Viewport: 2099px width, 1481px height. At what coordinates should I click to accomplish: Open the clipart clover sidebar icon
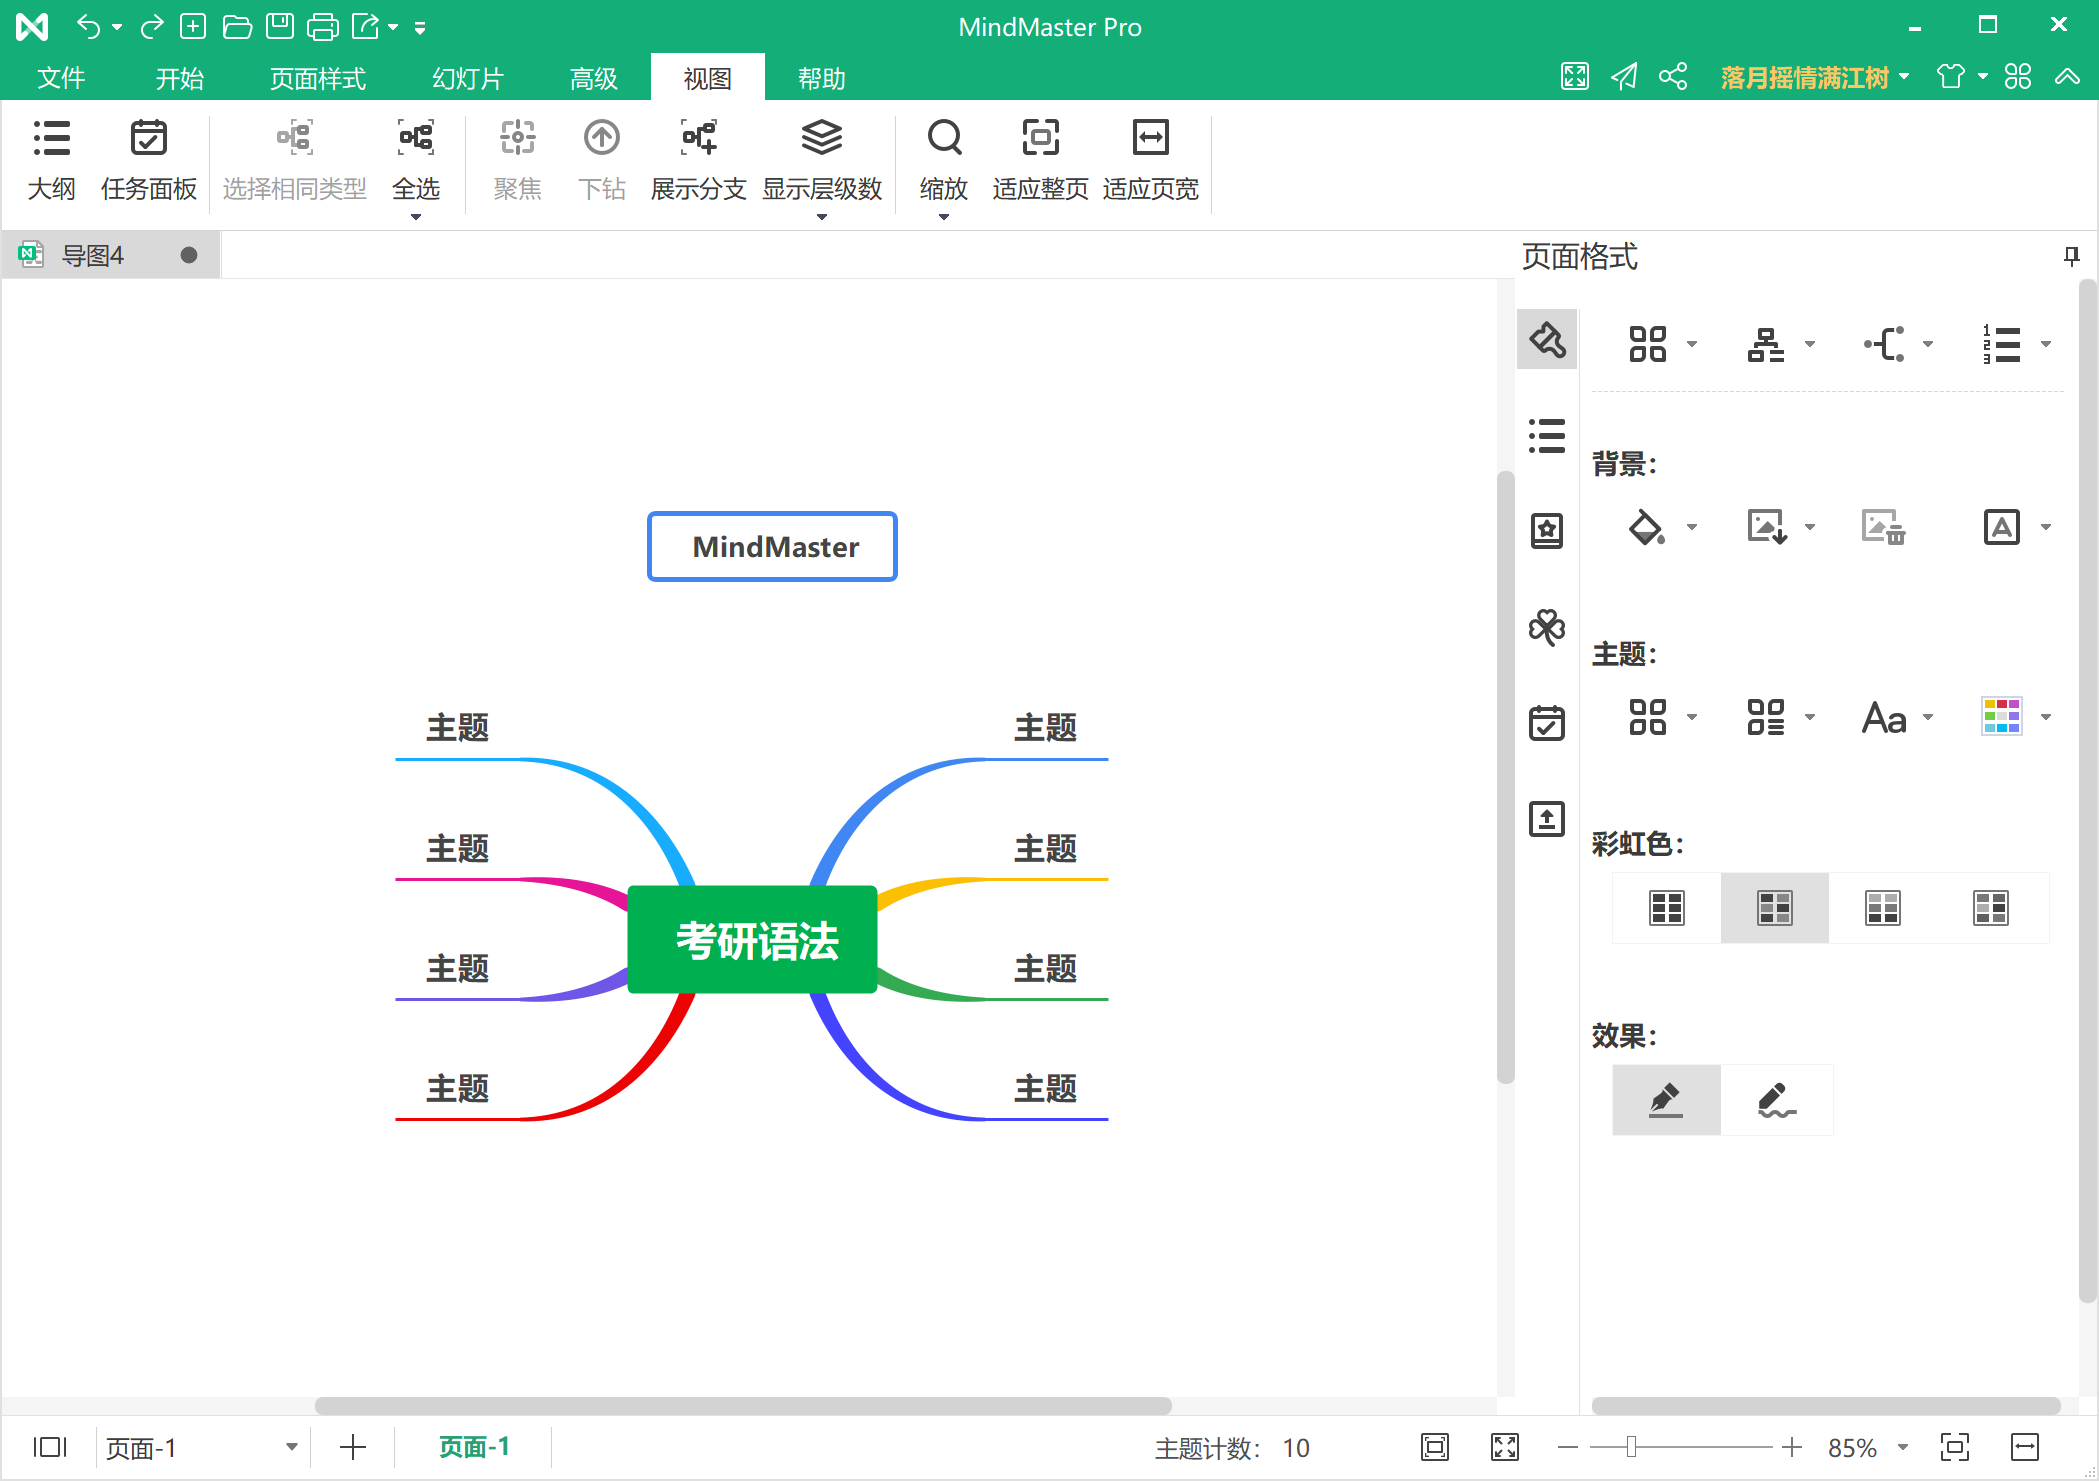pos(1547,627)
